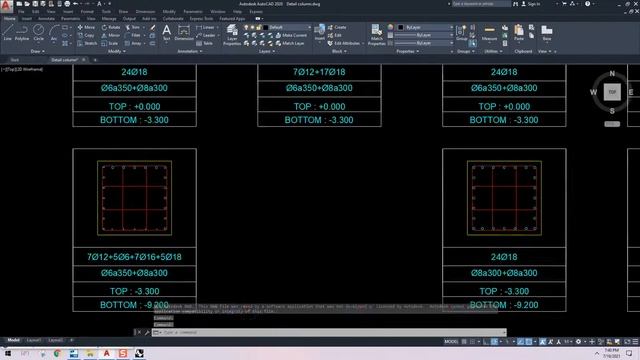Viewport: 640px width, 360px height.
Task: Click Sign In link
Action: coord(531,4)
